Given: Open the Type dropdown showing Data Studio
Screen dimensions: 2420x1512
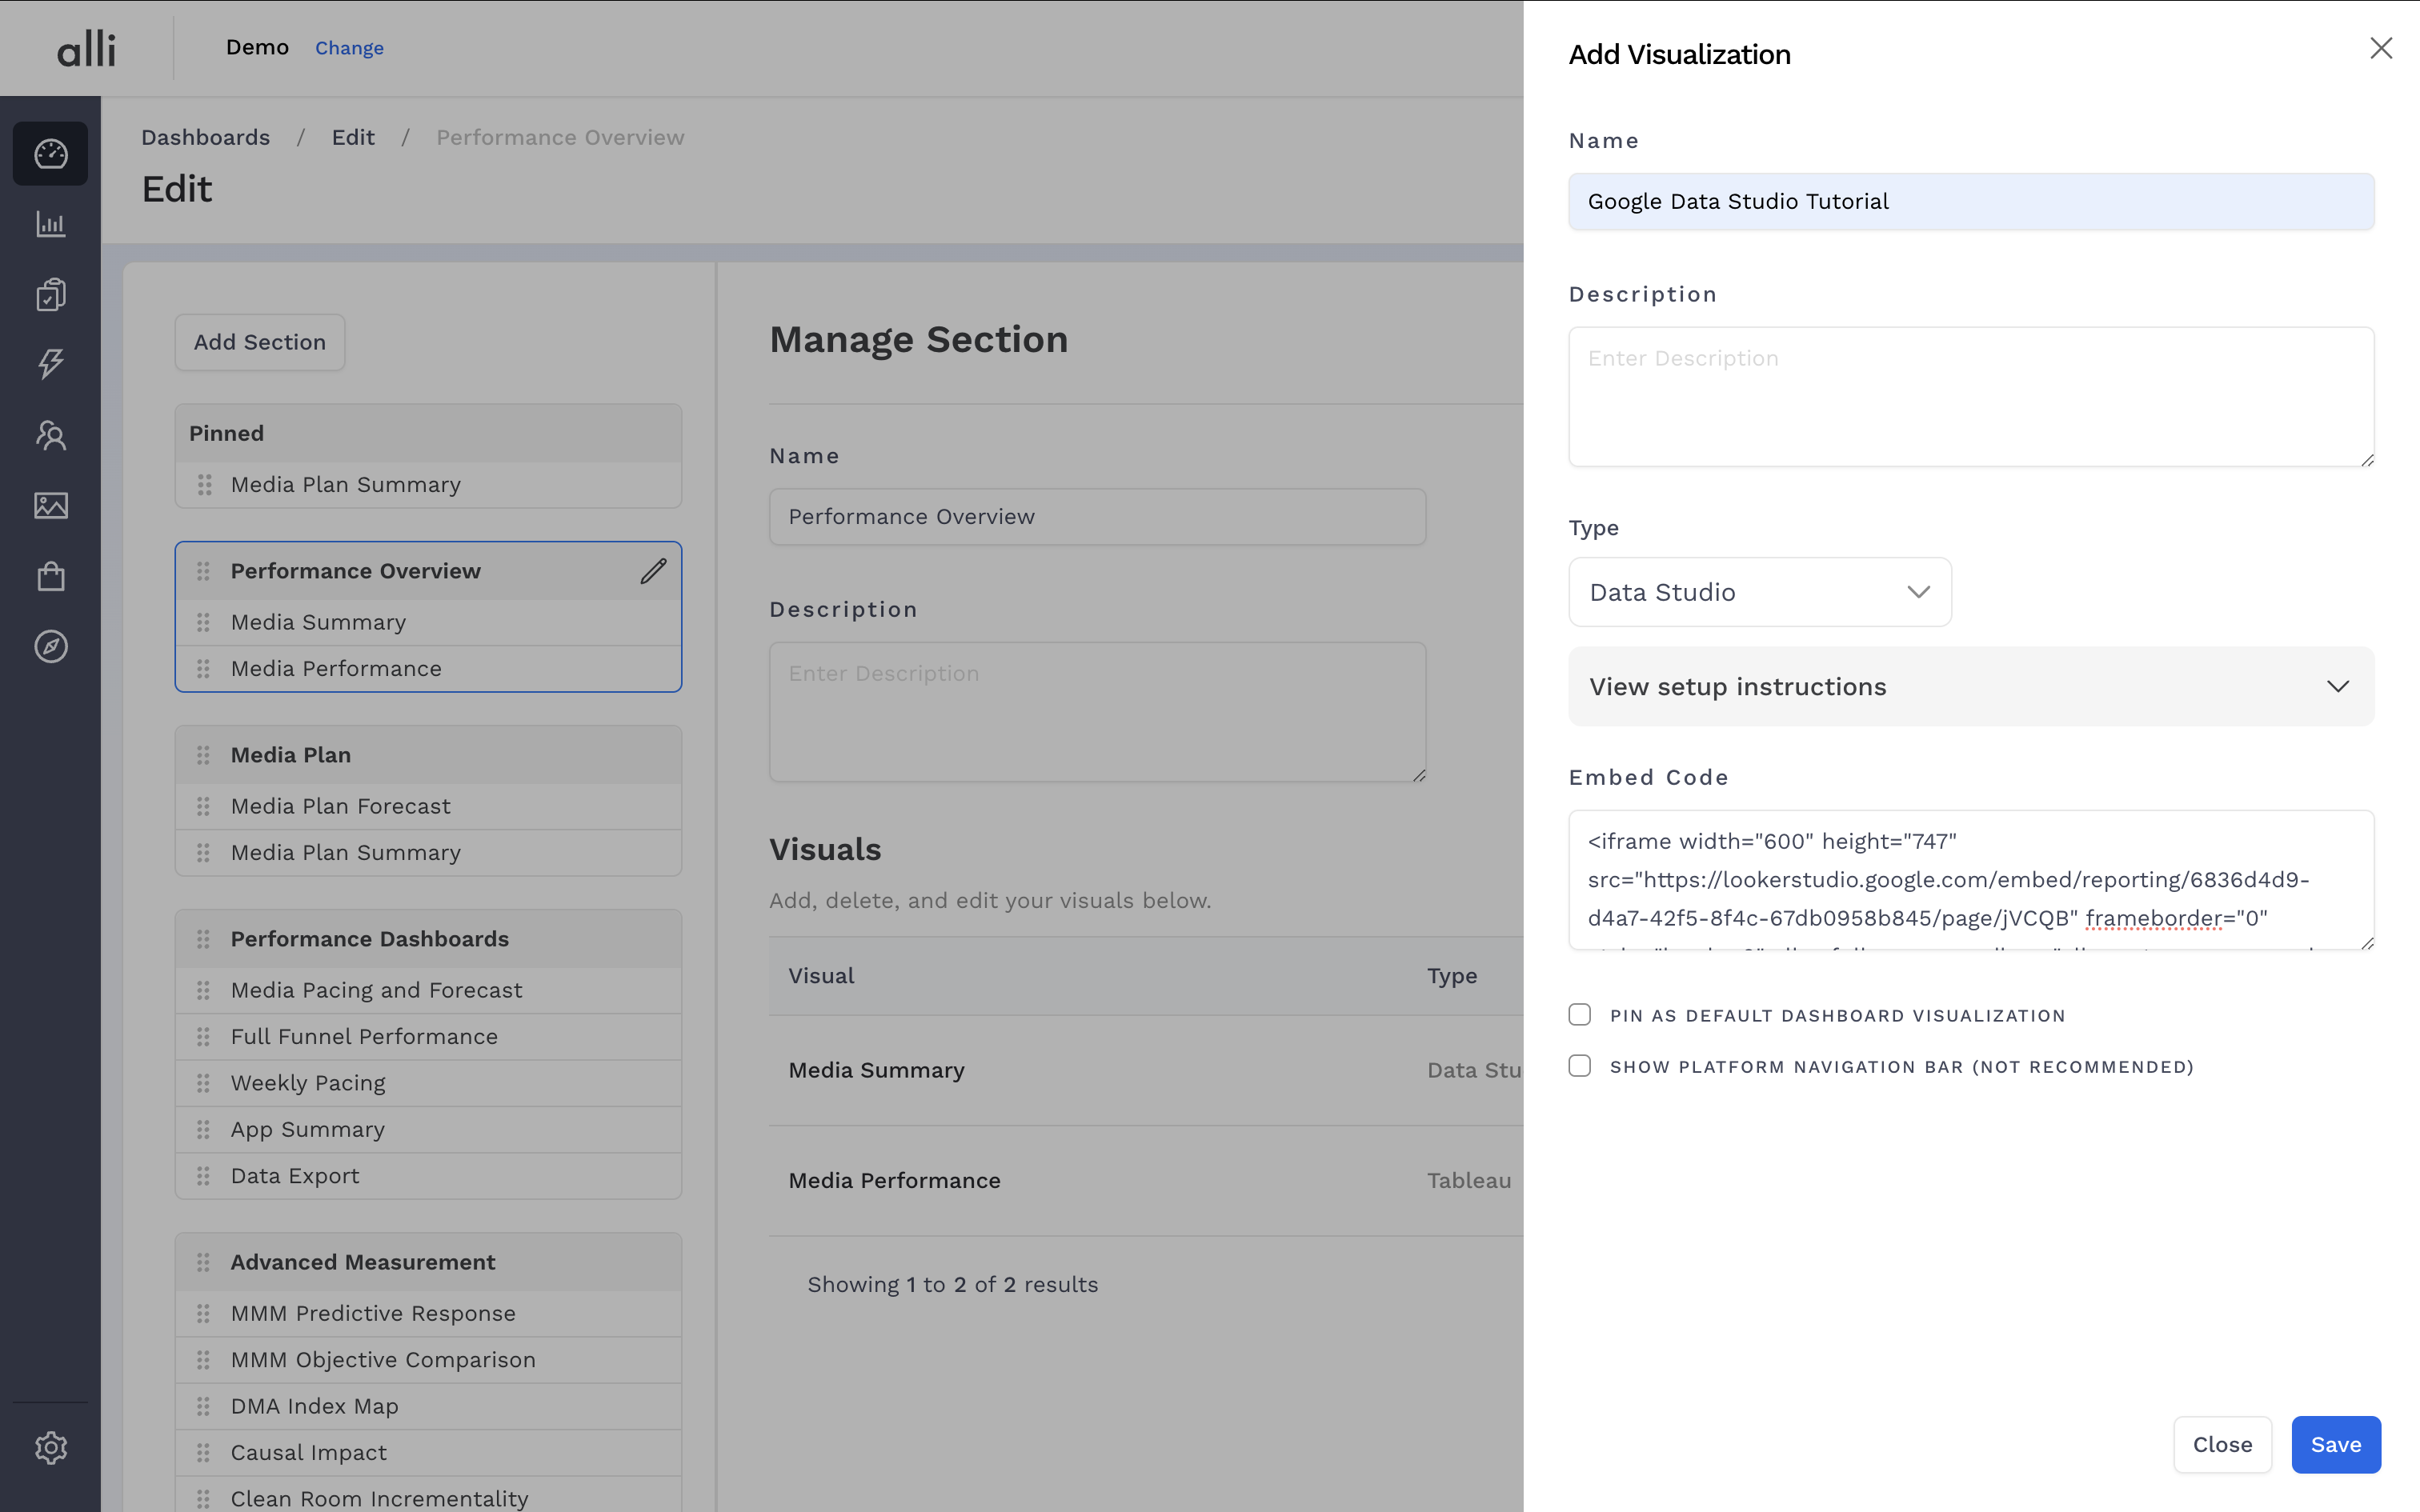Looking at the screenshot, I should 1759,592.
